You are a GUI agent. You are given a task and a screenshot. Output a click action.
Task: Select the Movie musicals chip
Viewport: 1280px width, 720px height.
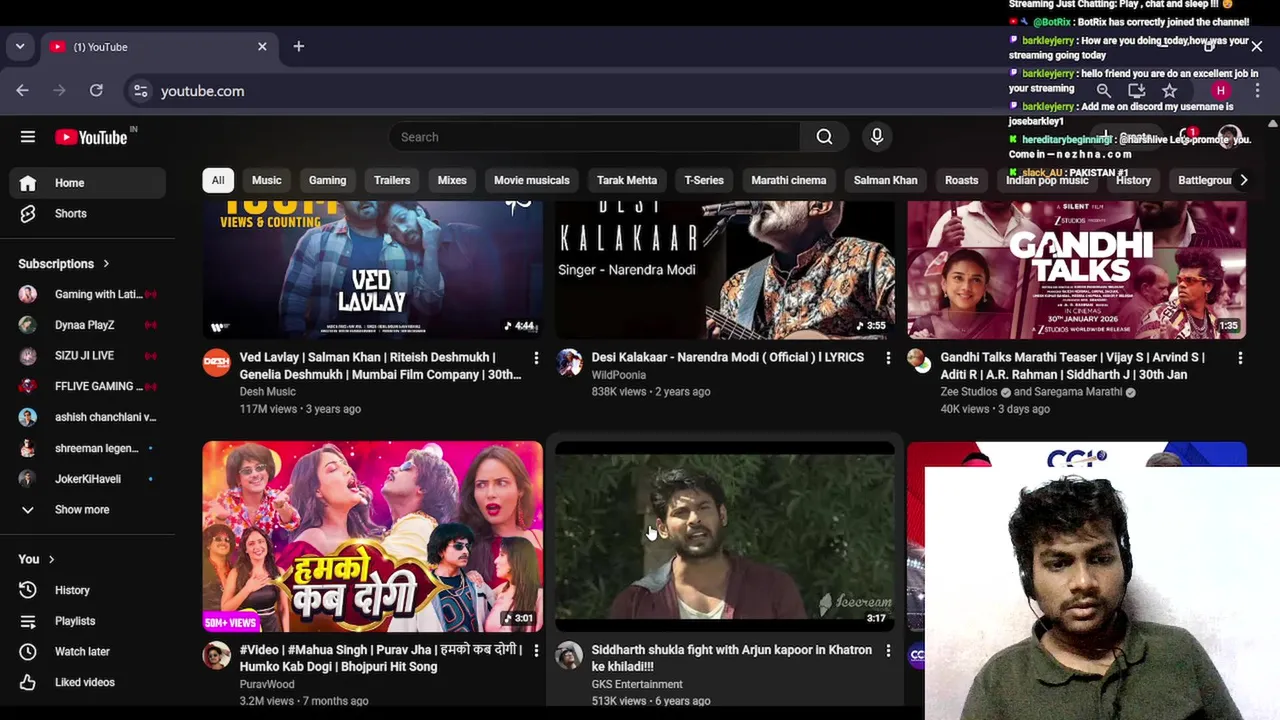531,180
